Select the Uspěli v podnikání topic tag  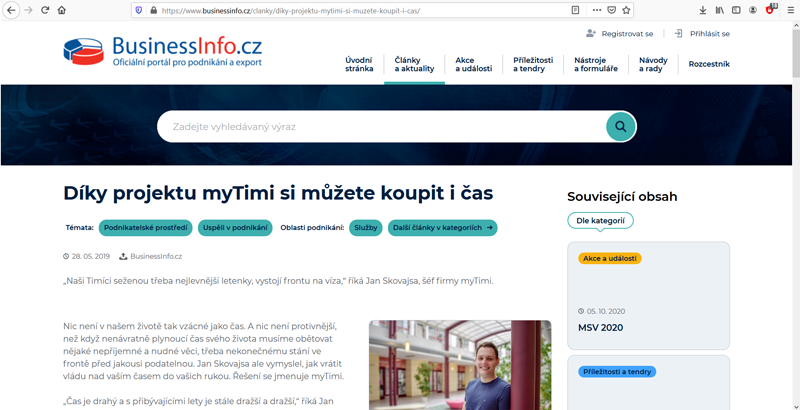[x=235, y=228]
